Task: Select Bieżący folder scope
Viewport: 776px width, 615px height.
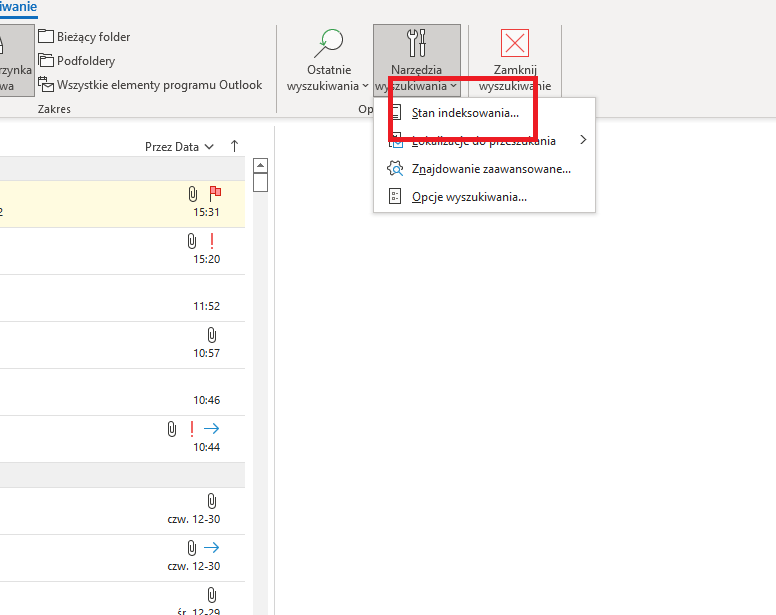Action: (84, 37)
